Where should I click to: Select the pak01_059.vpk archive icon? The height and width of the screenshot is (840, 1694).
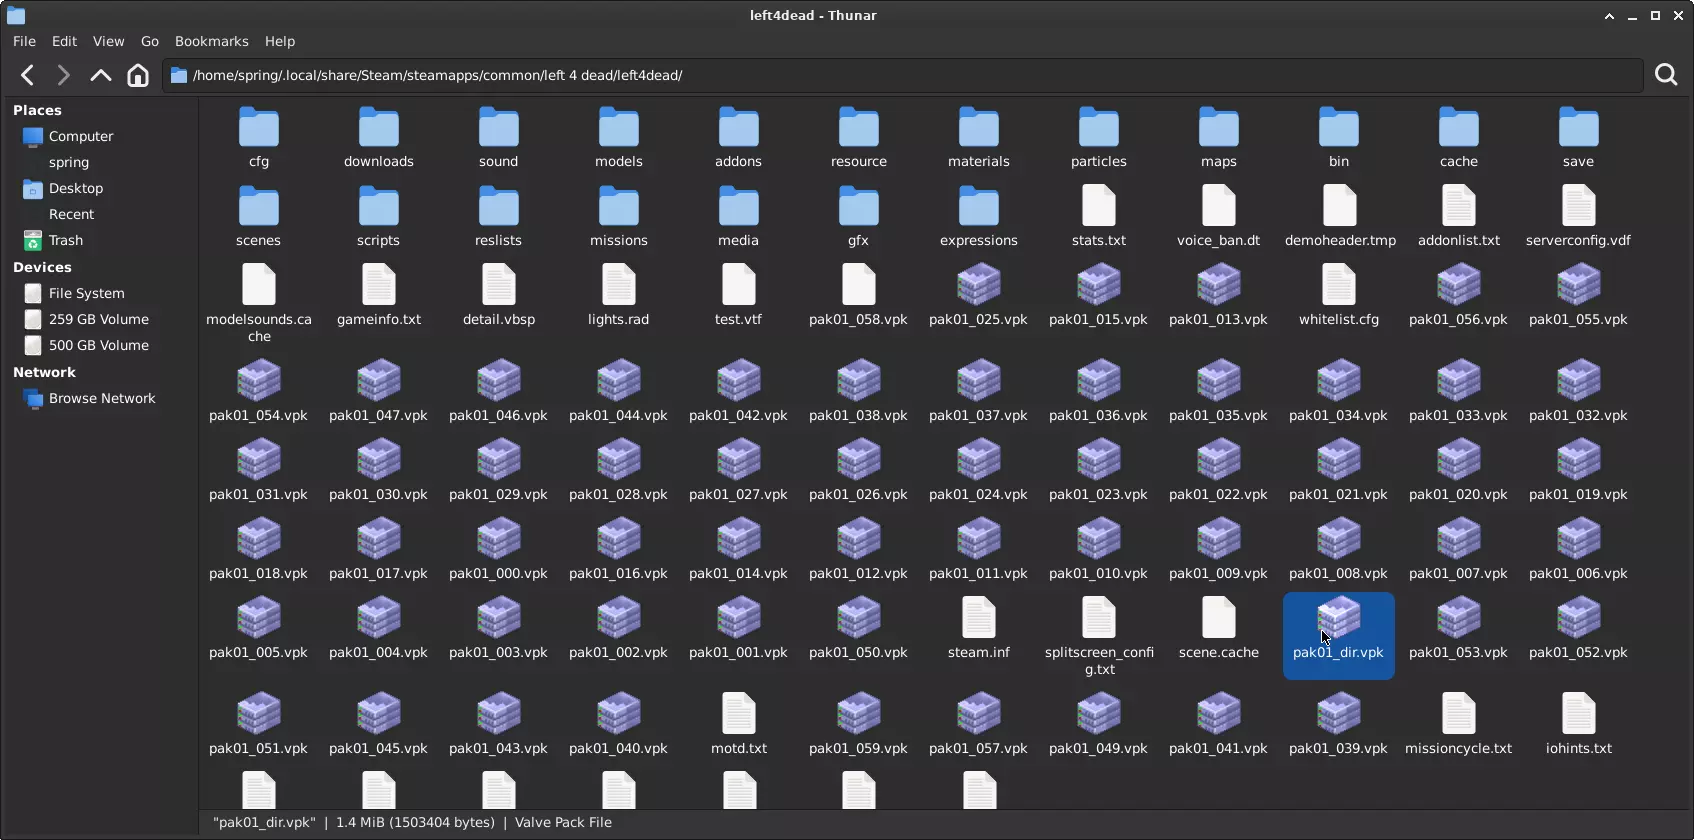click(x=859, y=714)
